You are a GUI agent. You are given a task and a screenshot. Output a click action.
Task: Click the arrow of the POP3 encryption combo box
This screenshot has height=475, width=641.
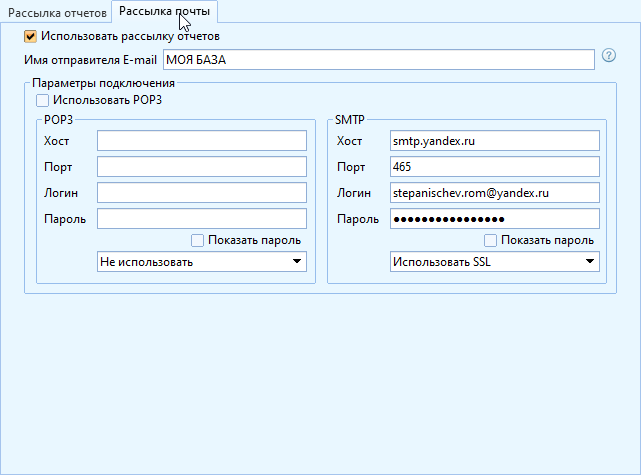[x=296, y=262]
